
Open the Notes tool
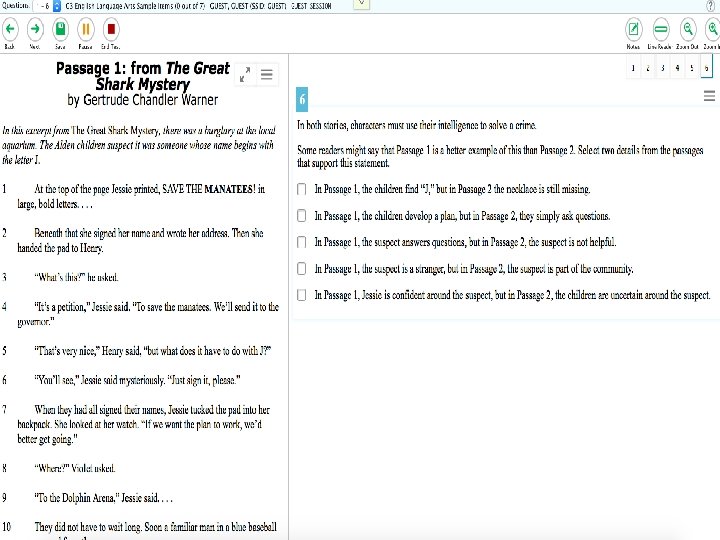pos(633,29)
